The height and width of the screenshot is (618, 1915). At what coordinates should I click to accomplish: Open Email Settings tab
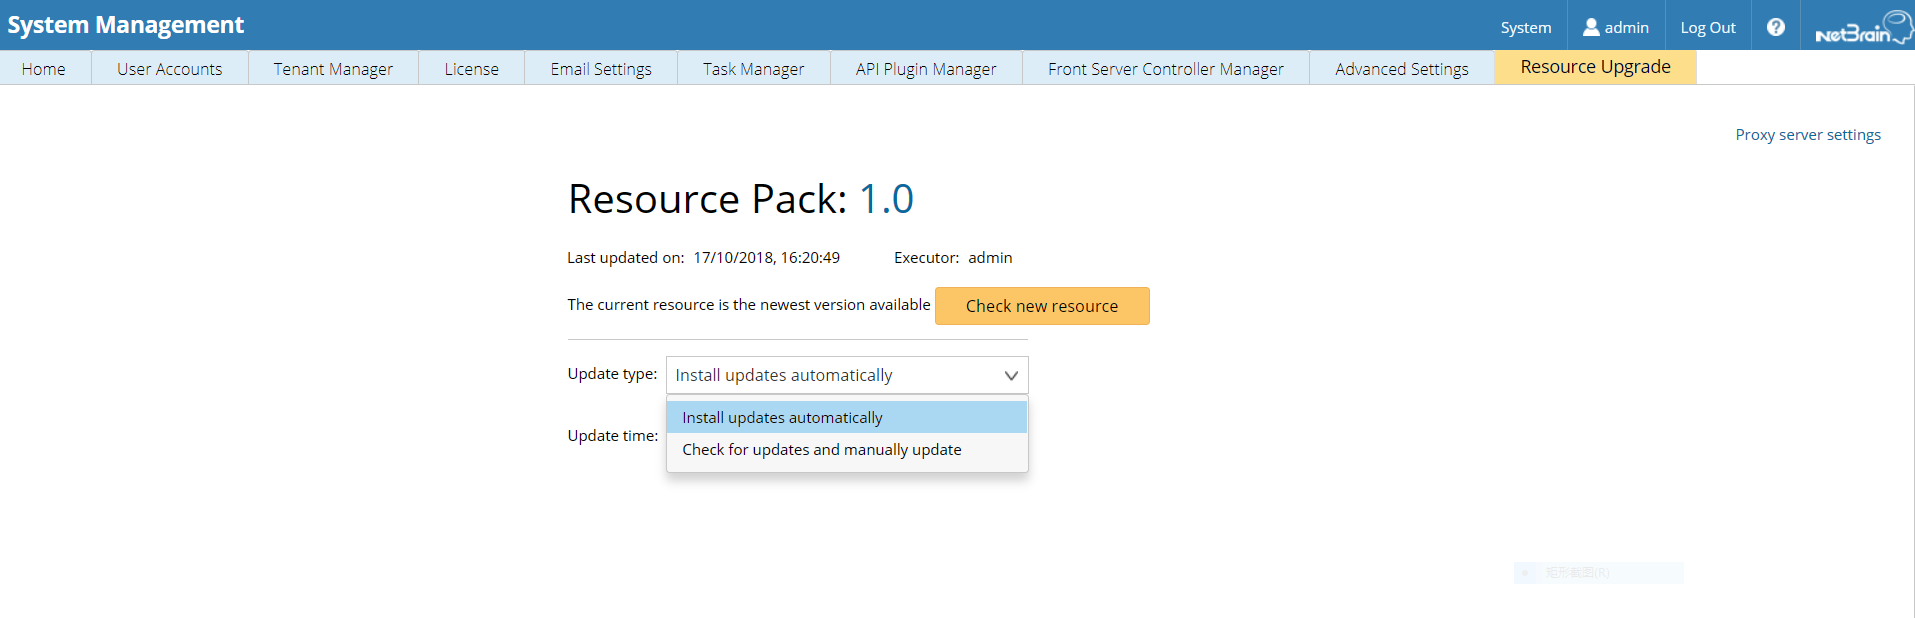coord(600,69)
